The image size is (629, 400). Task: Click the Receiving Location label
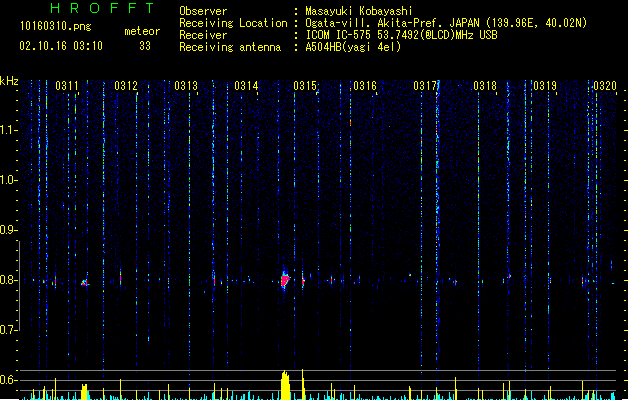coord(233,23)
